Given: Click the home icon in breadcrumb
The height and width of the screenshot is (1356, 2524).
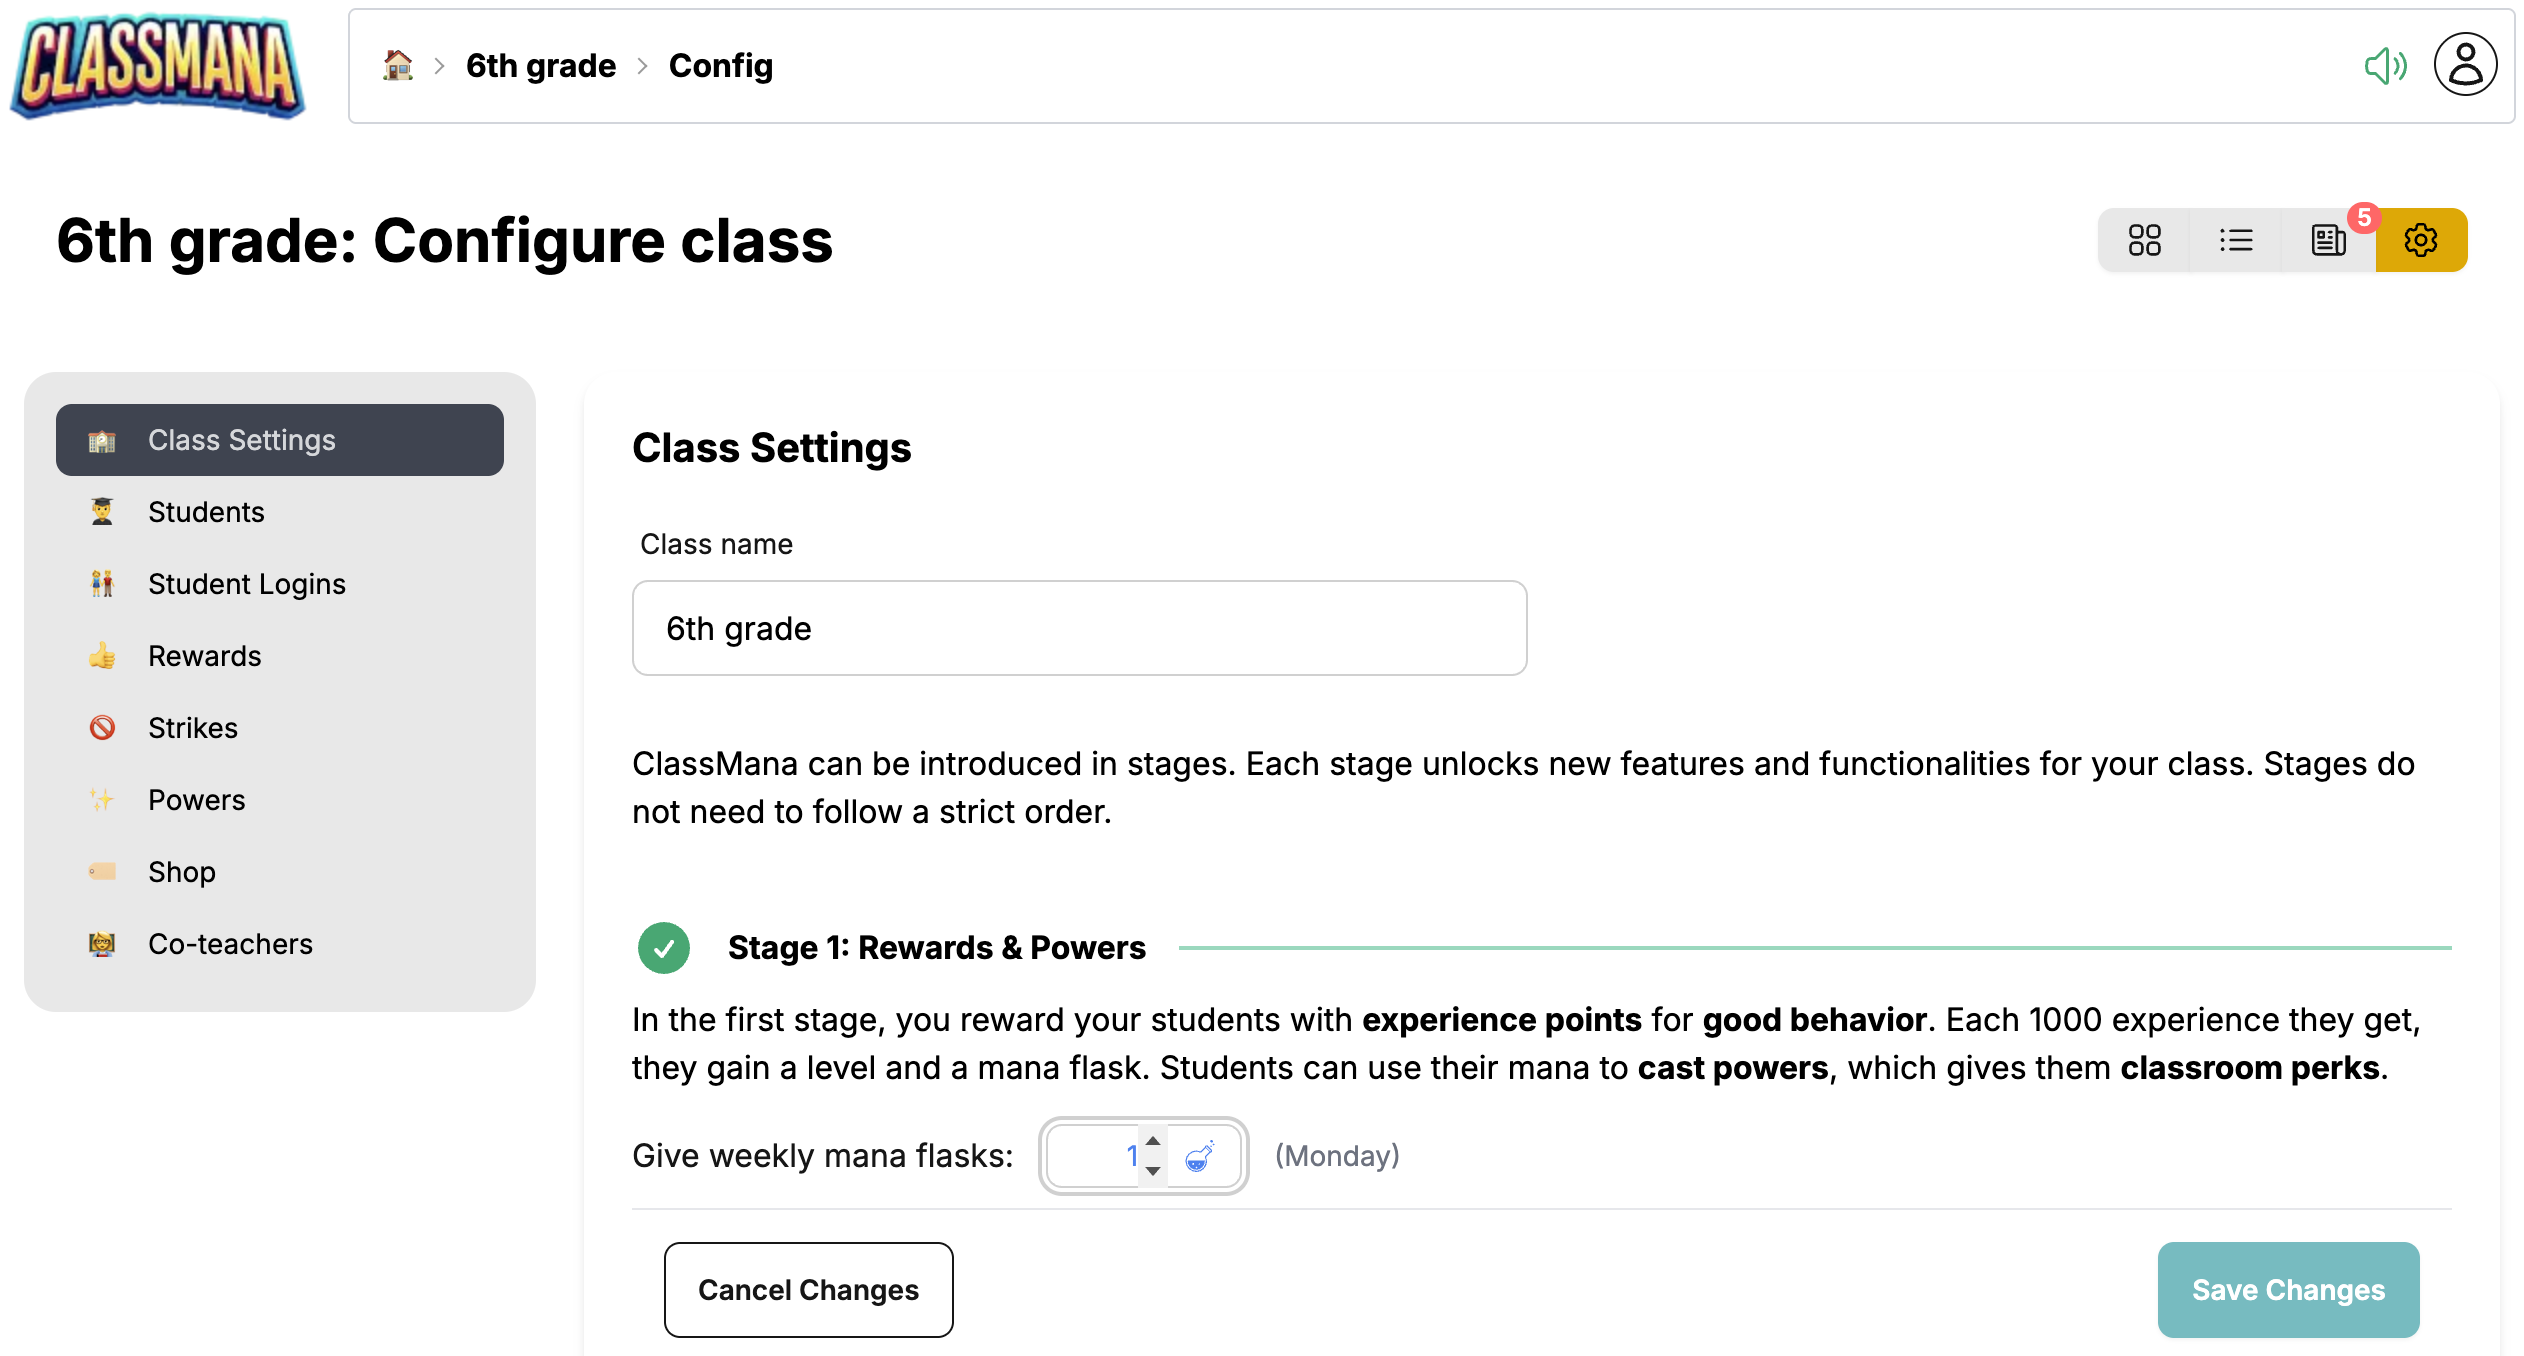Looking at the screenshot, I should (398, 66).
